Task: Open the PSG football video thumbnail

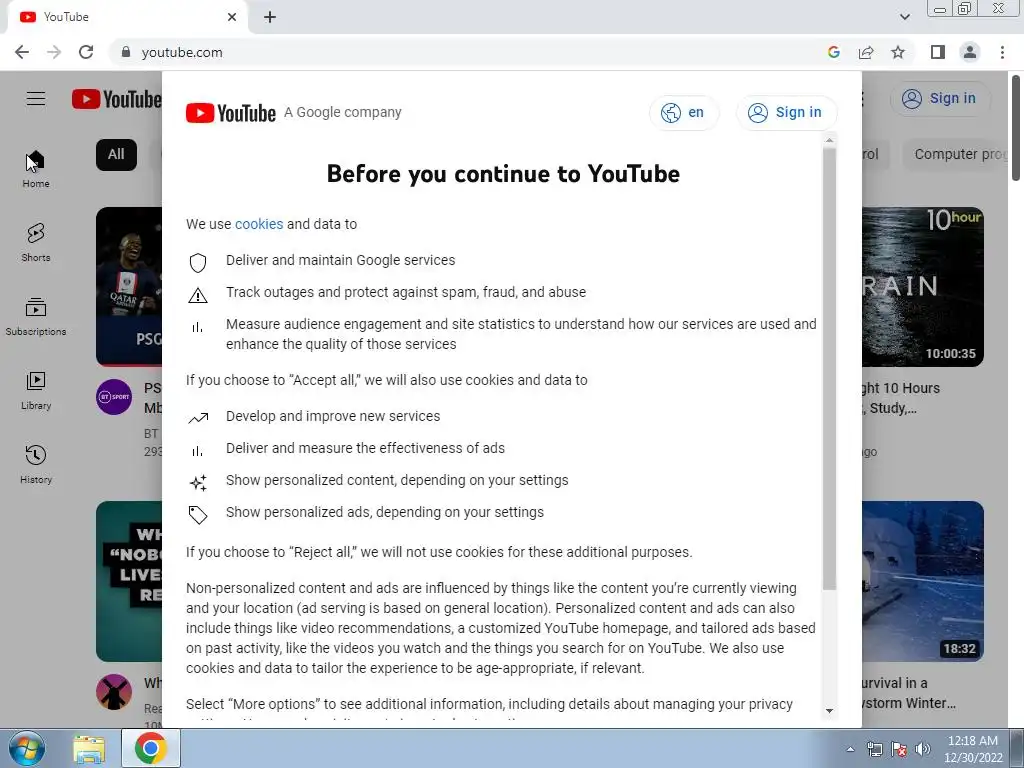Action: point(129,287)
